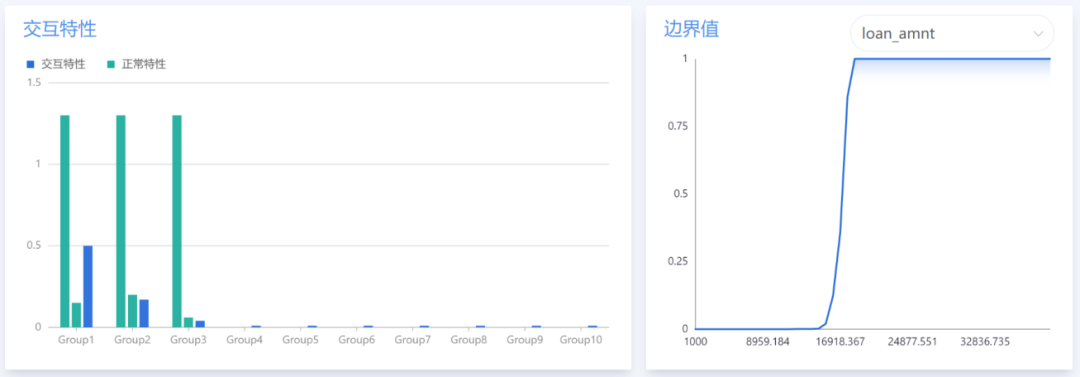This screenshot has height=377, width=1080.
Task: Click the 交互特性 panel title
Action: click(60, 29)
